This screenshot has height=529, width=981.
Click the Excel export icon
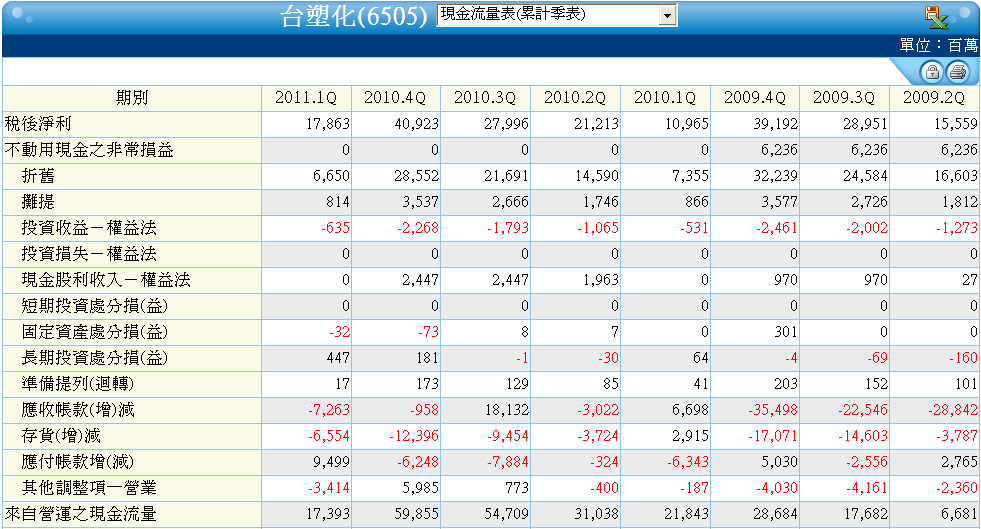click(936, 18)
